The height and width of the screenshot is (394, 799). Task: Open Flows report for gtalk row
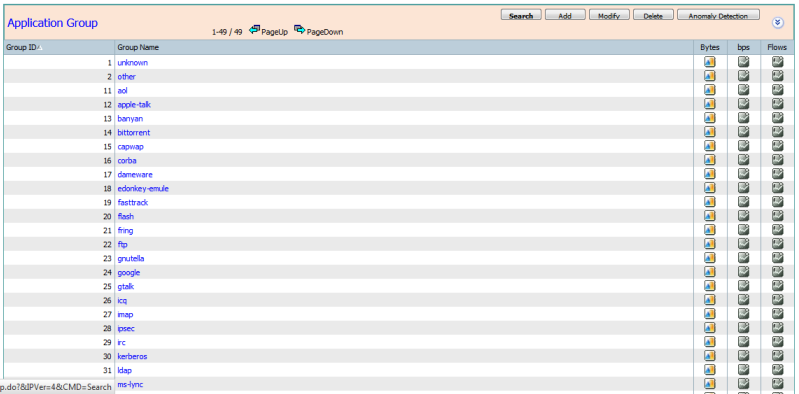tap(777, 286)
